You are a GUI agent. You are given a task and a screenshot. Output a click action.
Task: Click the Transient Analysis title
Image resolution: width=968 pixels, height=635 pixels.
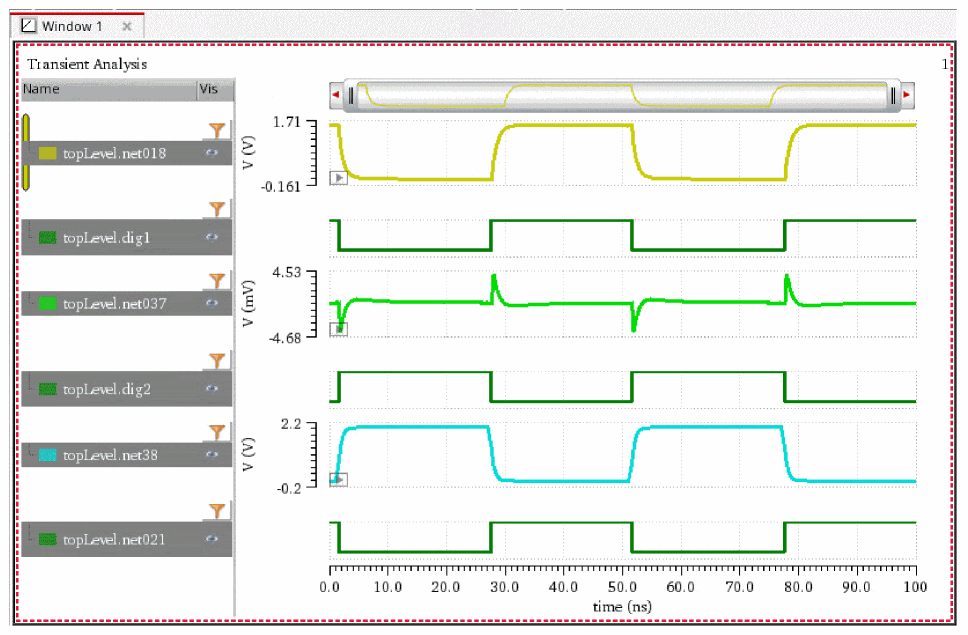(87, 64)
